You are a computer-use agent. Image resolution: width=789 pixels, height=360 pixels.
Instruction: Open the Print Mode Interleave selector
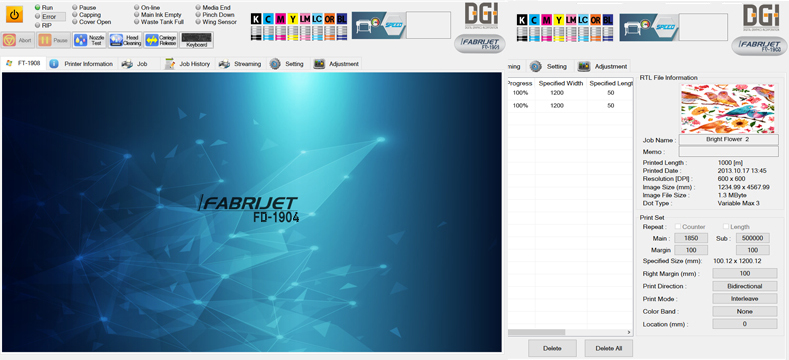click(x=745, y=299)
